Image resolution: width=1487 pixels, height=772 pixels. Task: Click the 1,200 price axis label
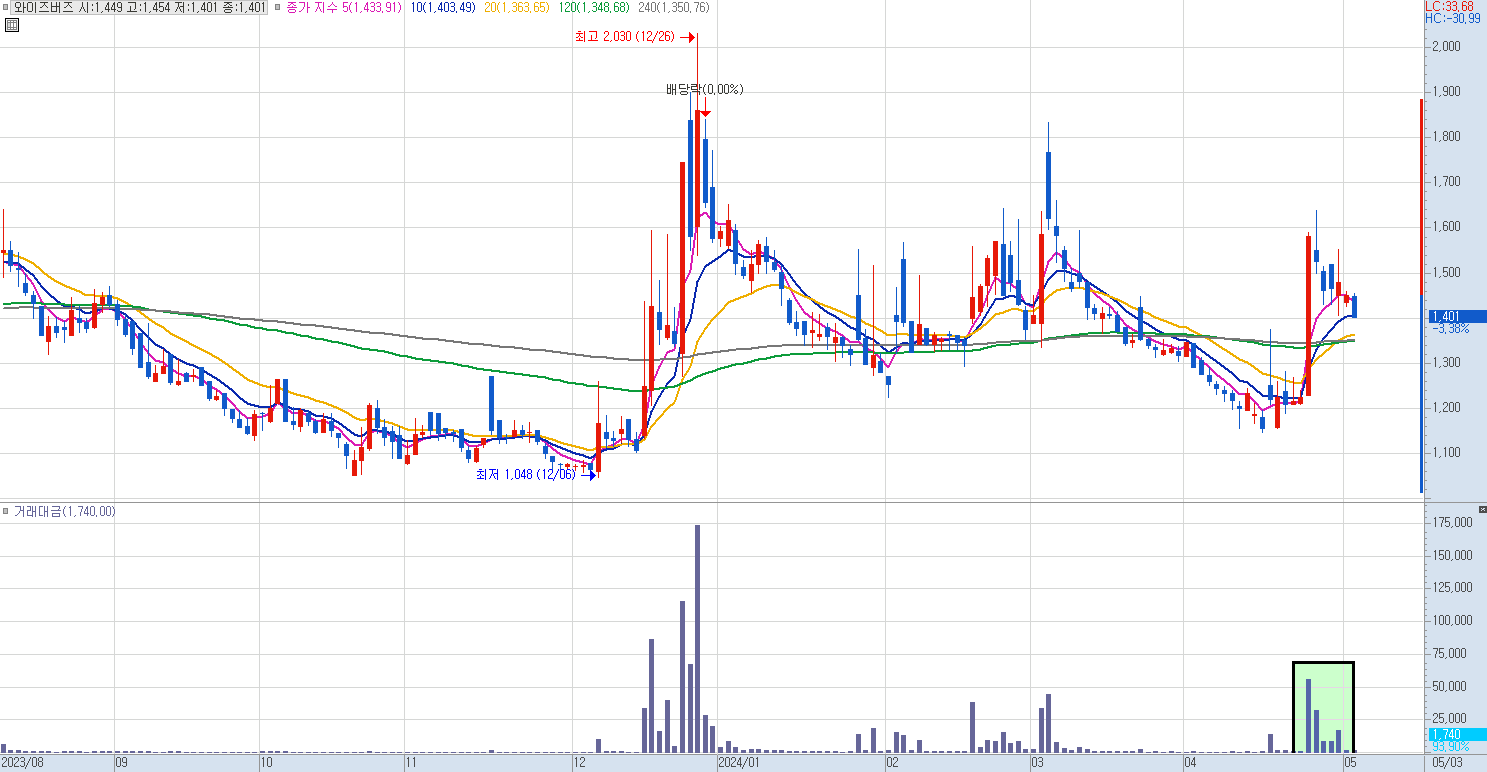click(x=1446, y=407)
